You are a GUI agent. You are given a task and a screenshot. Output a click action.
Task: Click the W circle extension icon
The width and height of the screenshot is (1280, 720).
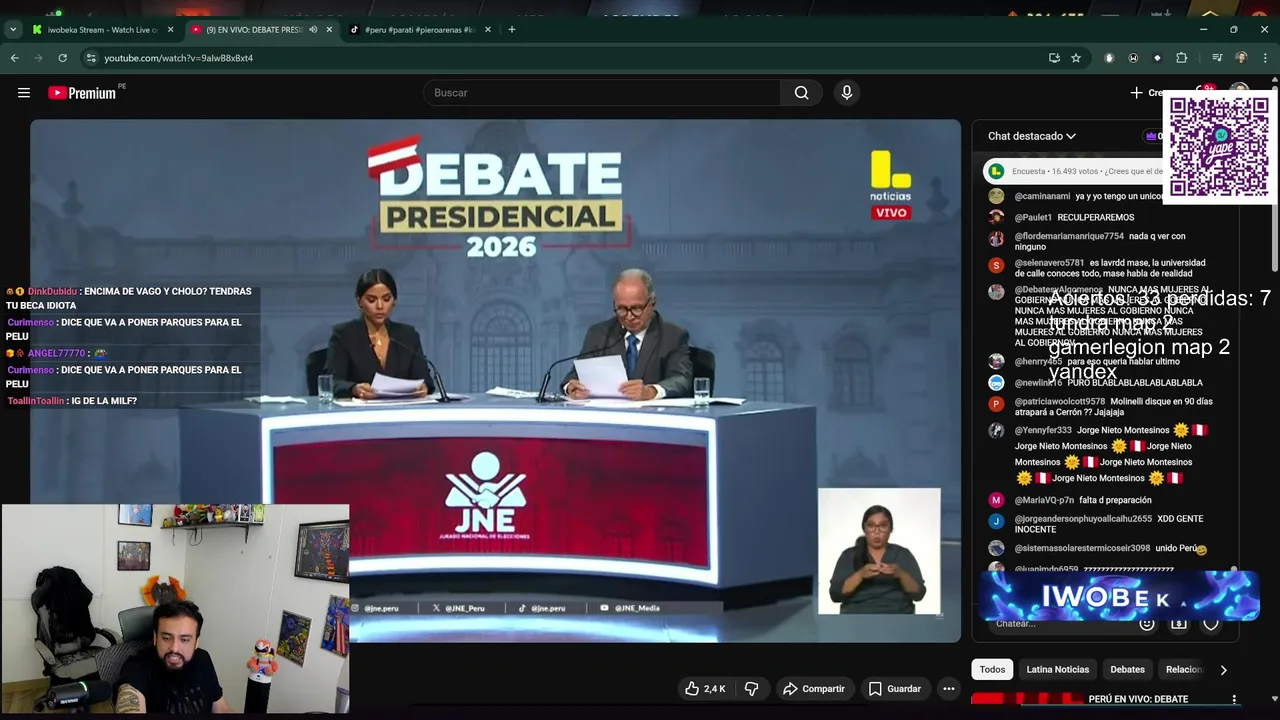1133,58
